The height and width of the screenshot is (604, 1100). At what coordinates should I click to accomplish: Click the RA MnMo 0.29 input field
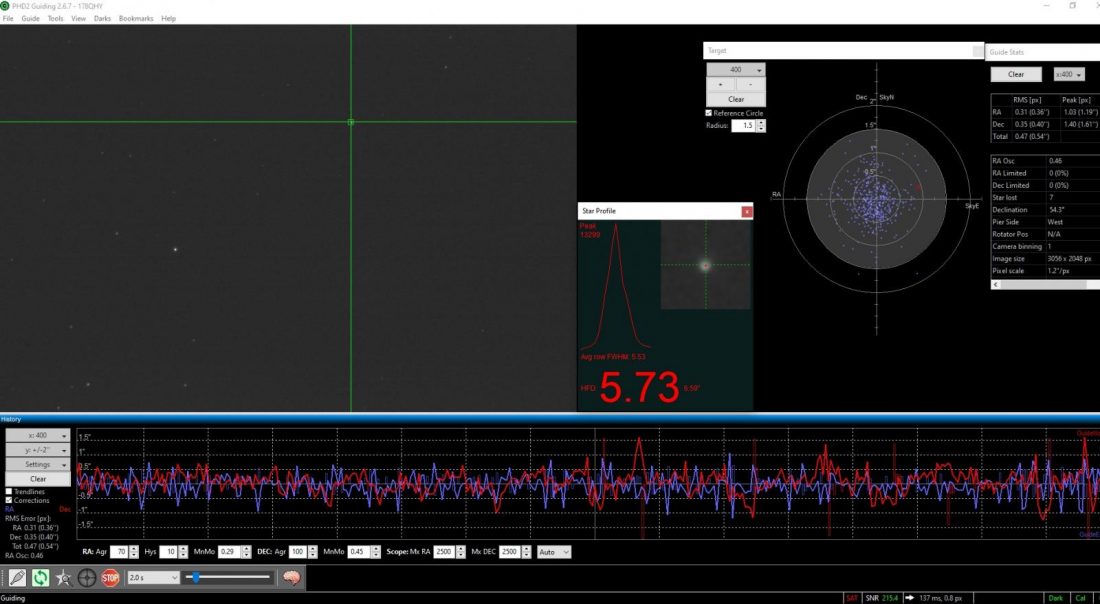229,552
